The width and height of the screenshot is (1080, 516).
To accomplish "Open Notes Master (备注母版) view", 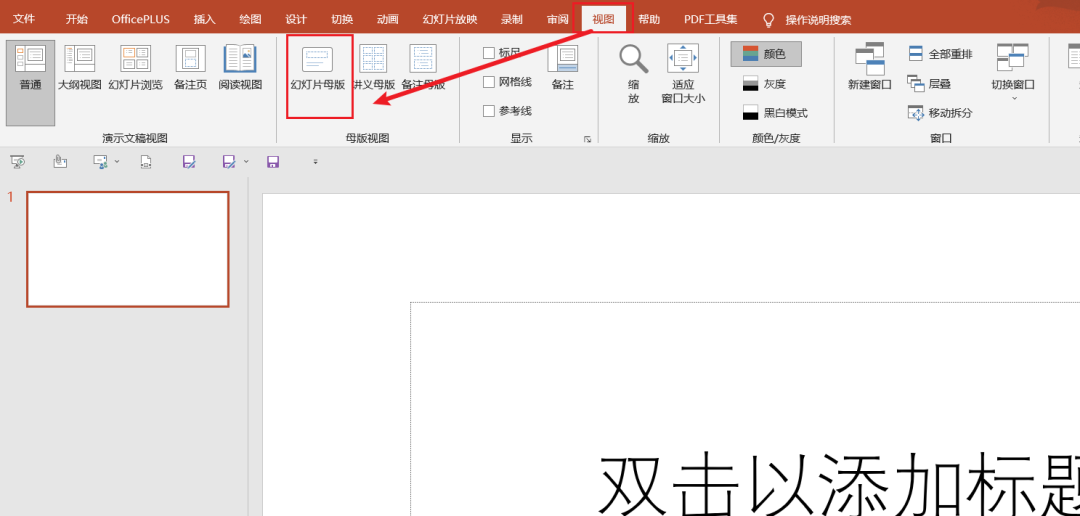I will tap(423, 68).
